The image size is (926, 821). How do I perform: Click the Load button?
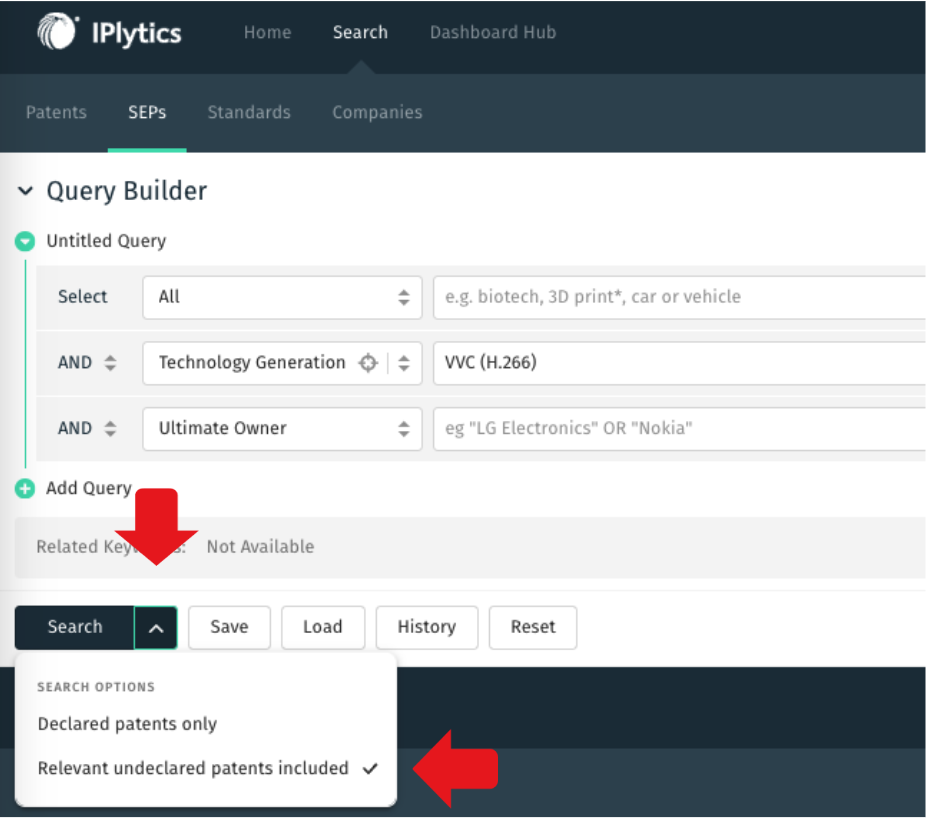323,628
